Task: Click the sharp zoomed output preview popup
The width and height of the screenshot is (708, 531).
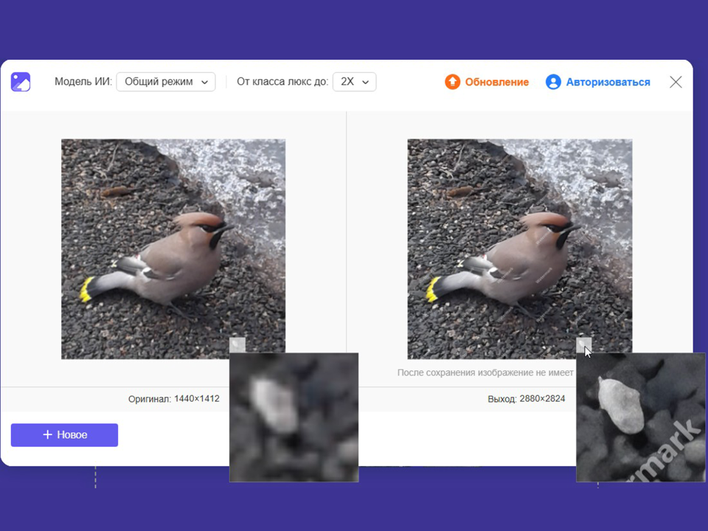Action: click(x=641, y=418)
